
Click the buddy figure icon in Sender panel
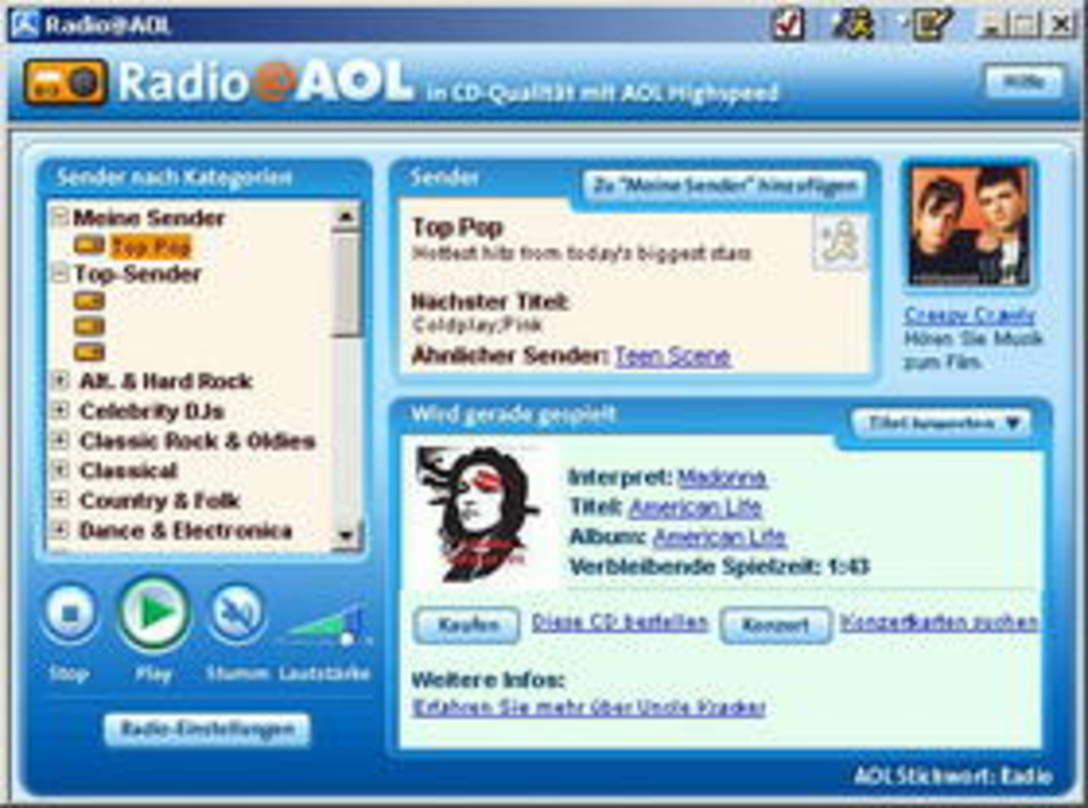pyautogui.click(x=840, y=243)
